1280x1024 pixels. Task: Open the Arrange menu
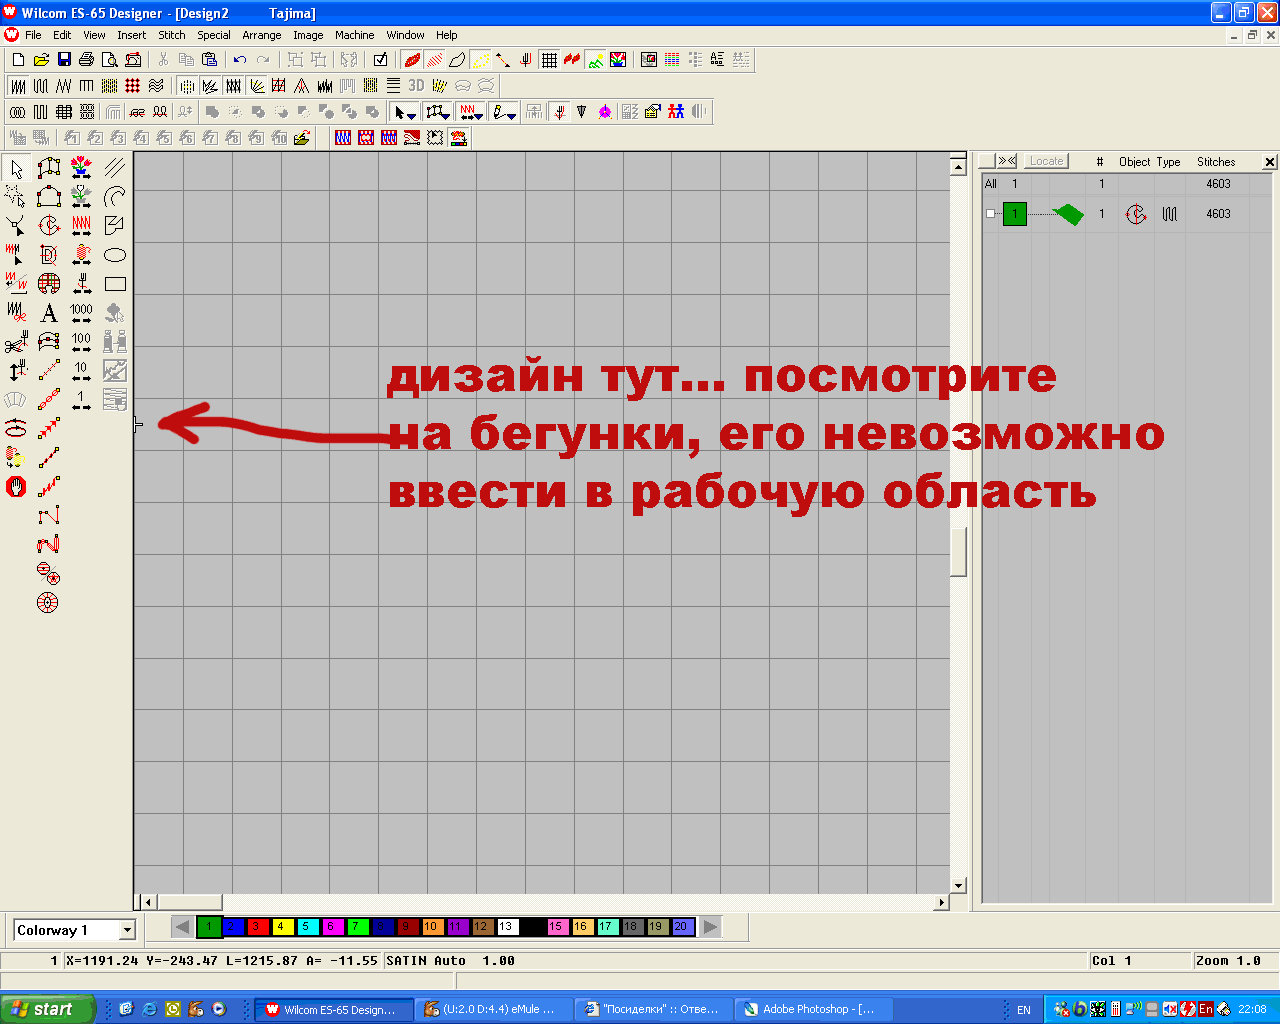(262, 35)
